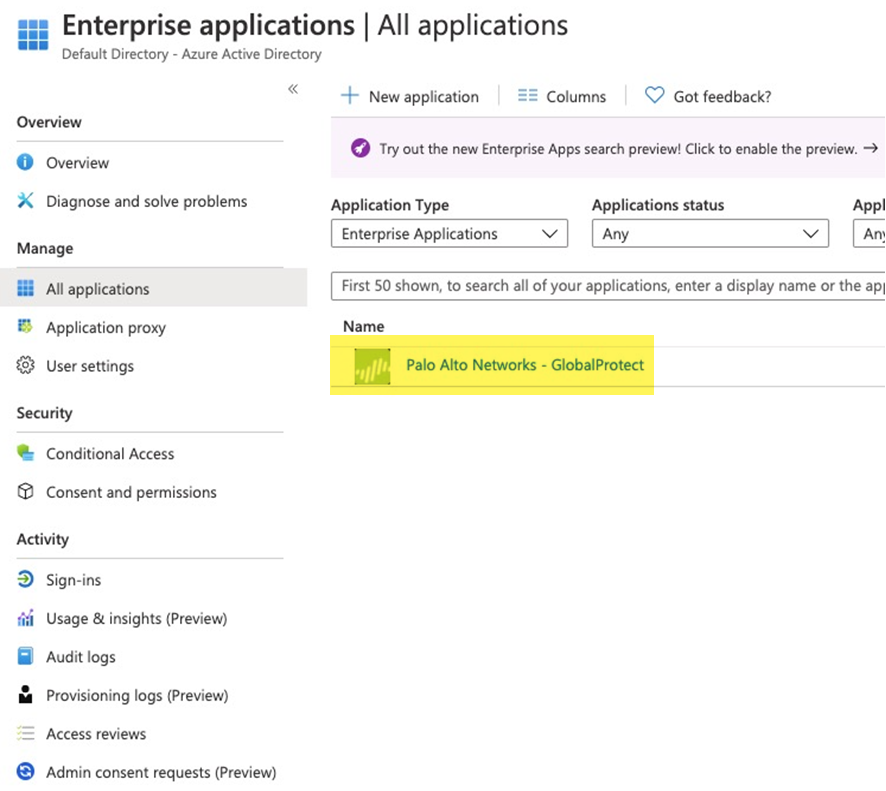This screenshot has height=791, width=886.
Task: Open the Columns chooser
Action: tap(562, 97)
